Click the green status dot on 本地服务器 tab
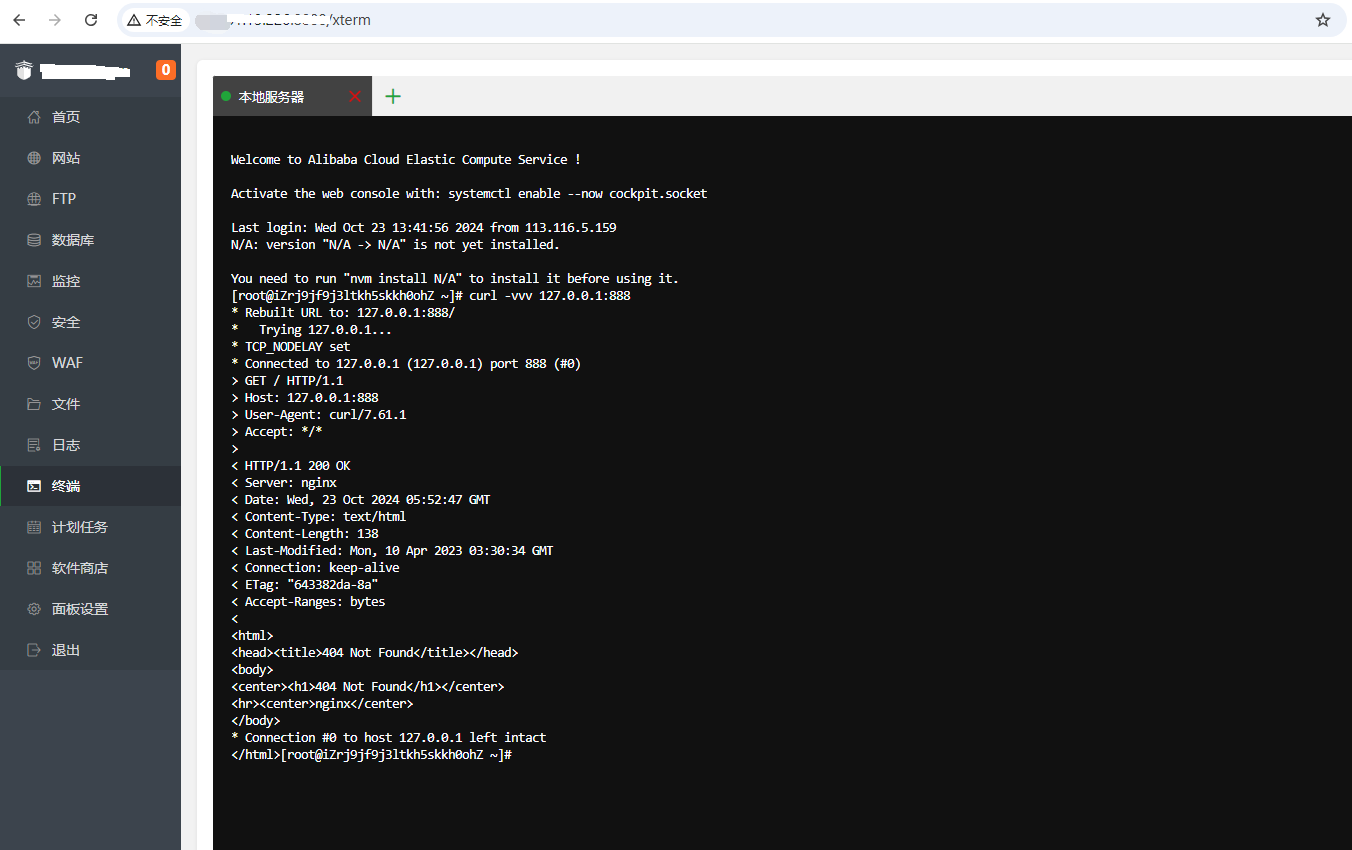Screen dimensions: 1352x850 226,97
